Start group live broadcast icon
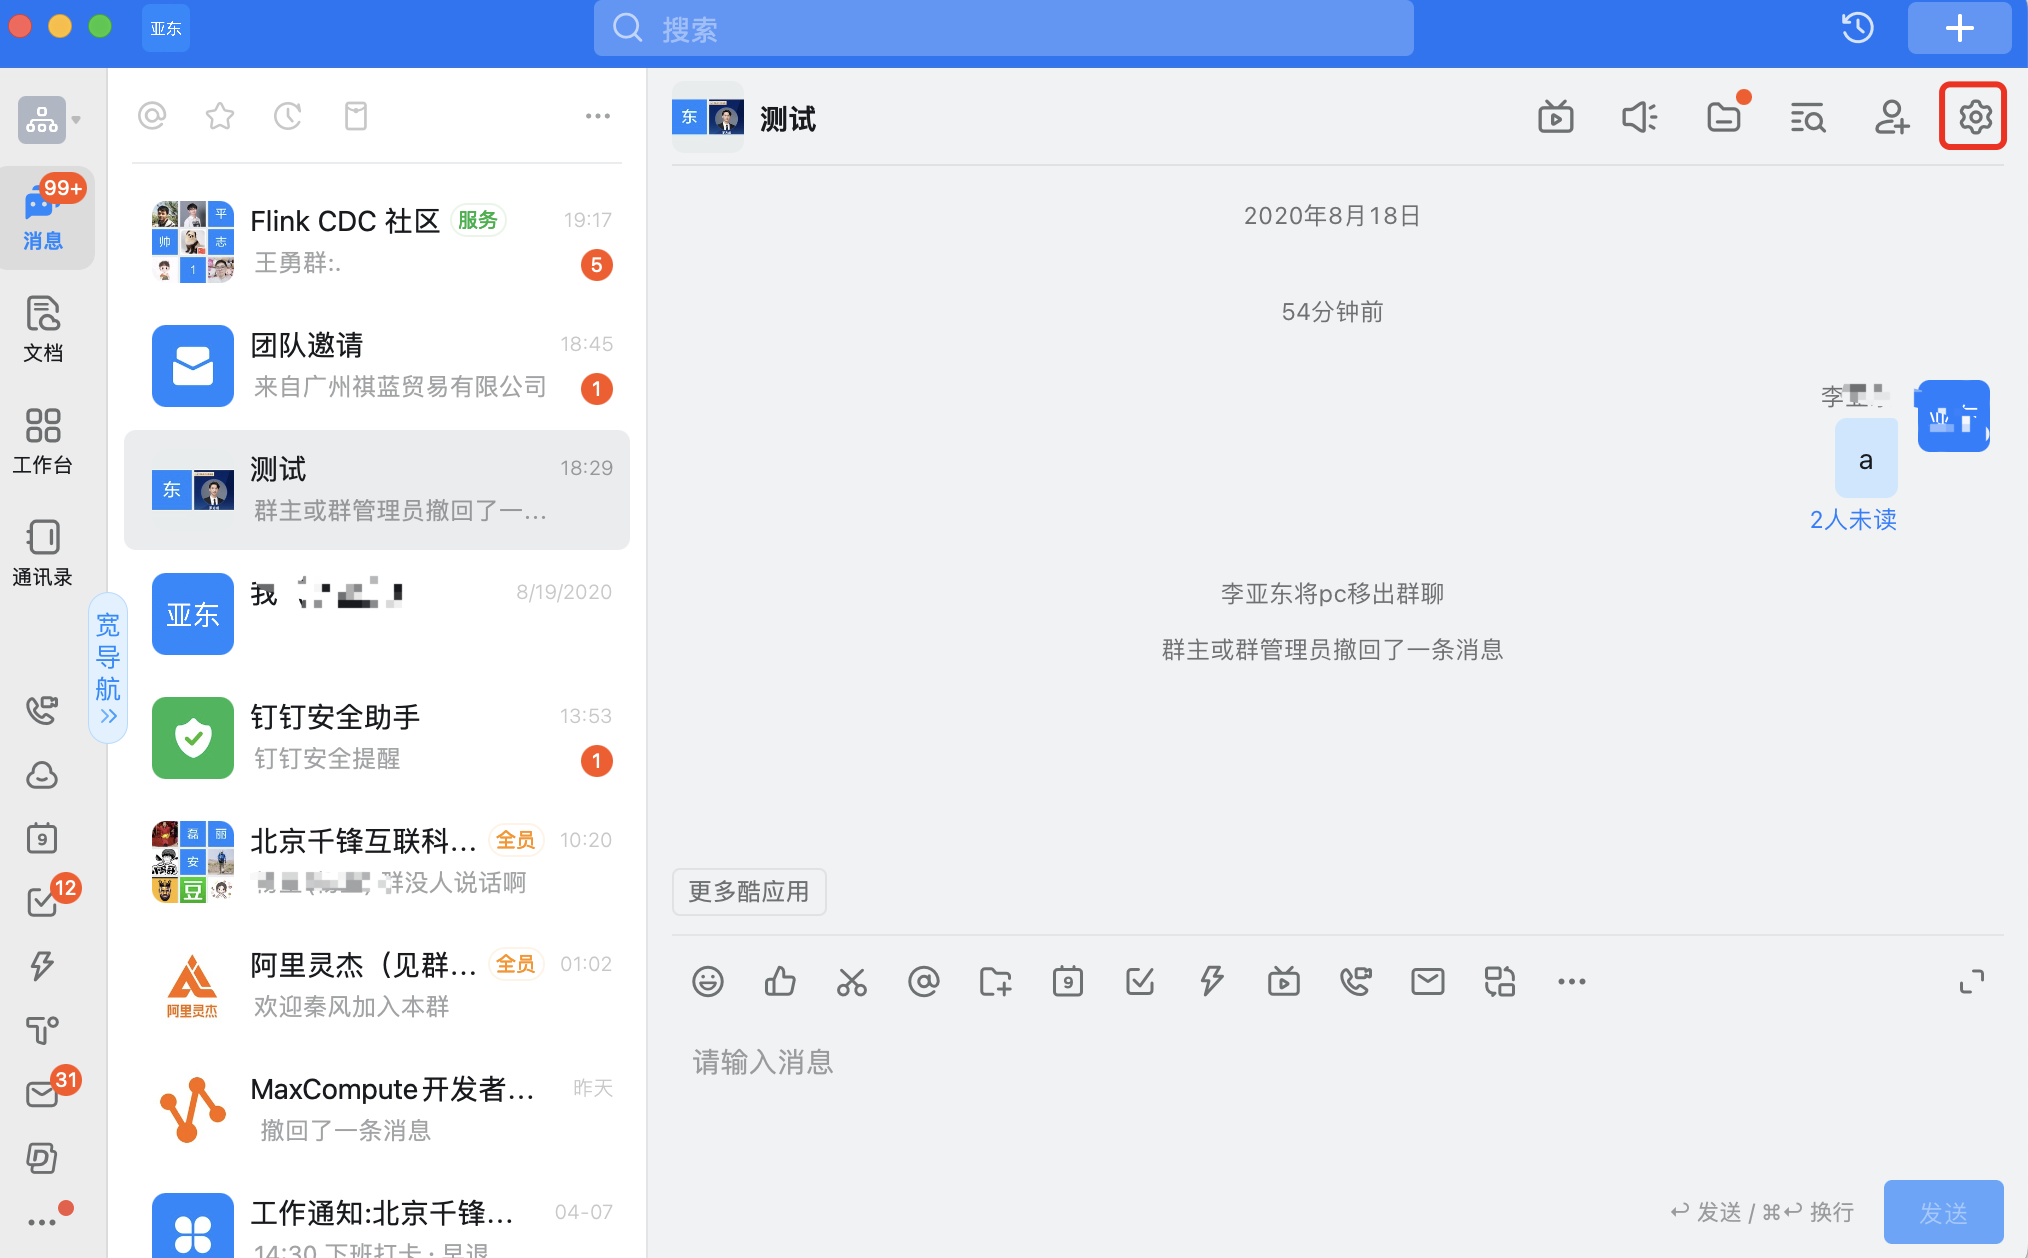 [x=1556, y=117]
